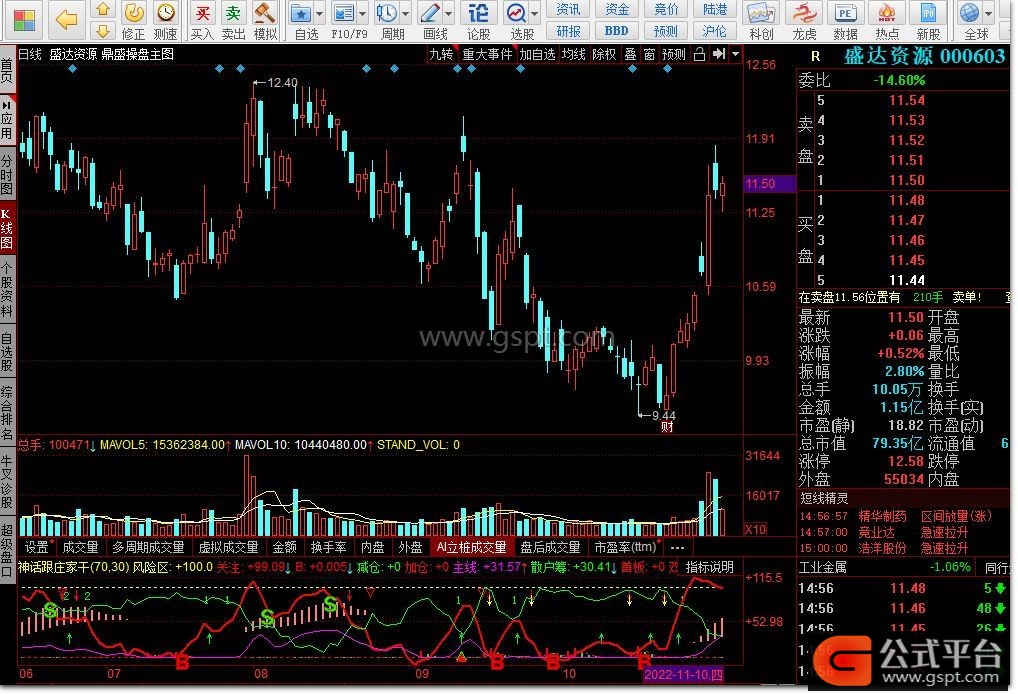The width and height of the screenshot is (1018, 694).
Task: Click the 周期 period clock icon
Action: 387,12
